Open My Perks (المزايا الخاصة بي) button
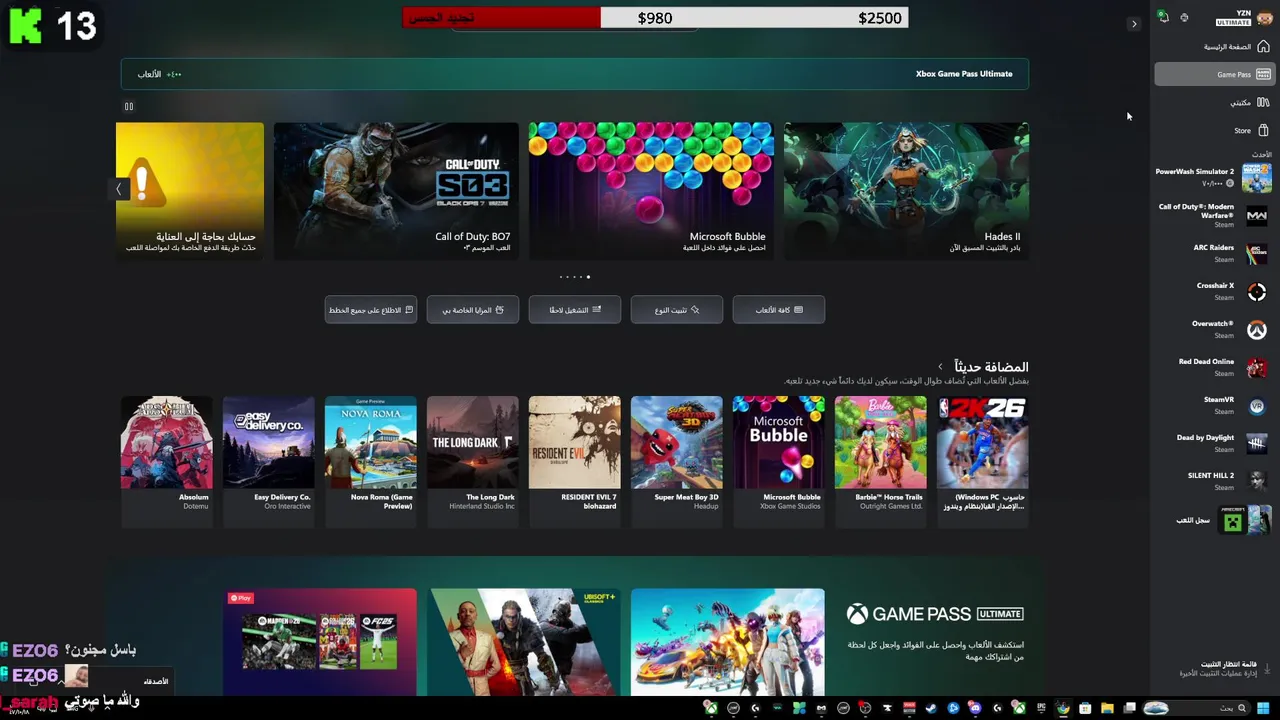 click(473, 310)
